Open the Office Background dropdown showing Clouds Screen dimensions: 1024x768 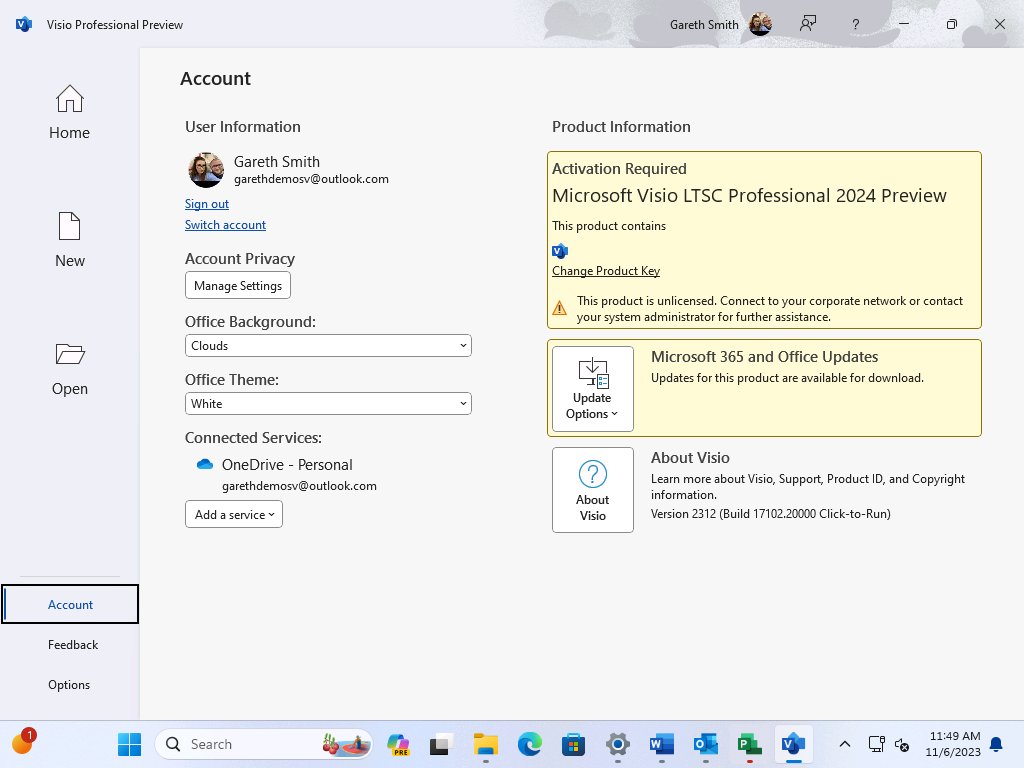tap(328, 345)
